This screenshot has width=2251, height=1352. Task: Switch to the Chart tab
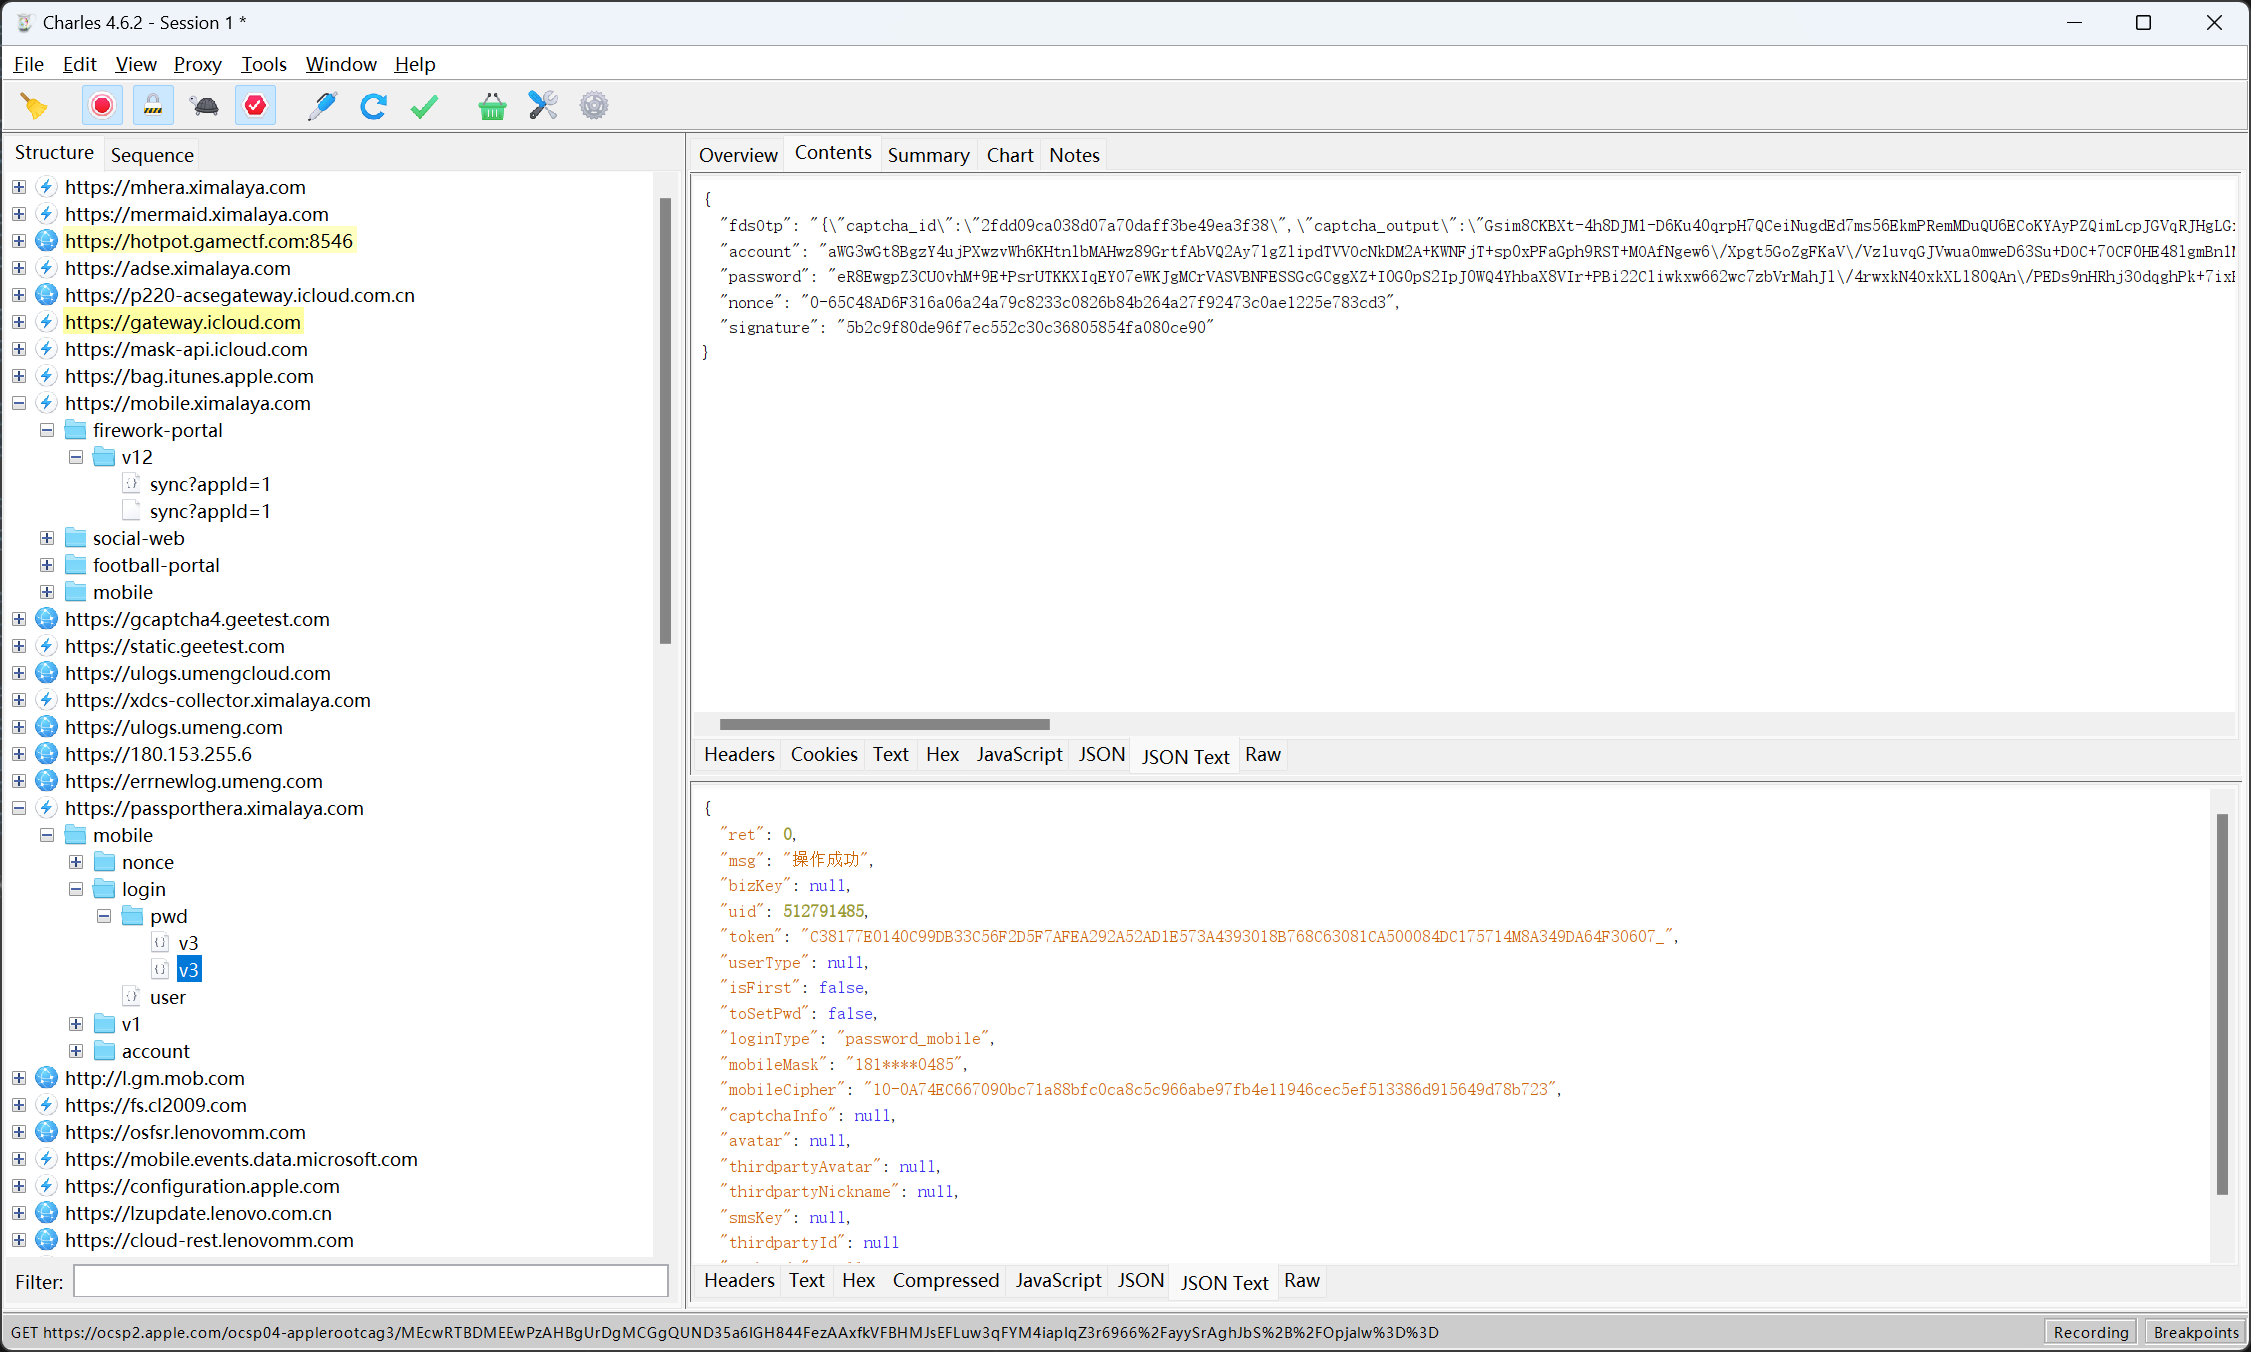click(1010, 155)
